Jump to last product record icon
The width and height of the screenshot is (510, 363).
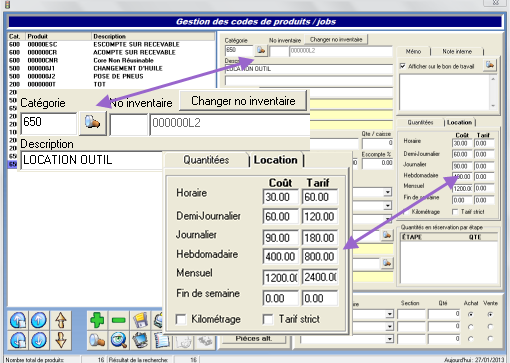click(x=18, y=341)
